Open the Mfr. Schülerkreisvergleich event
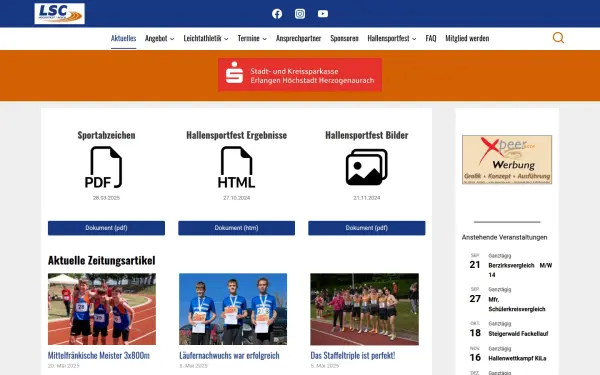This screenshot has width=600, height=375. coord(517,304)
